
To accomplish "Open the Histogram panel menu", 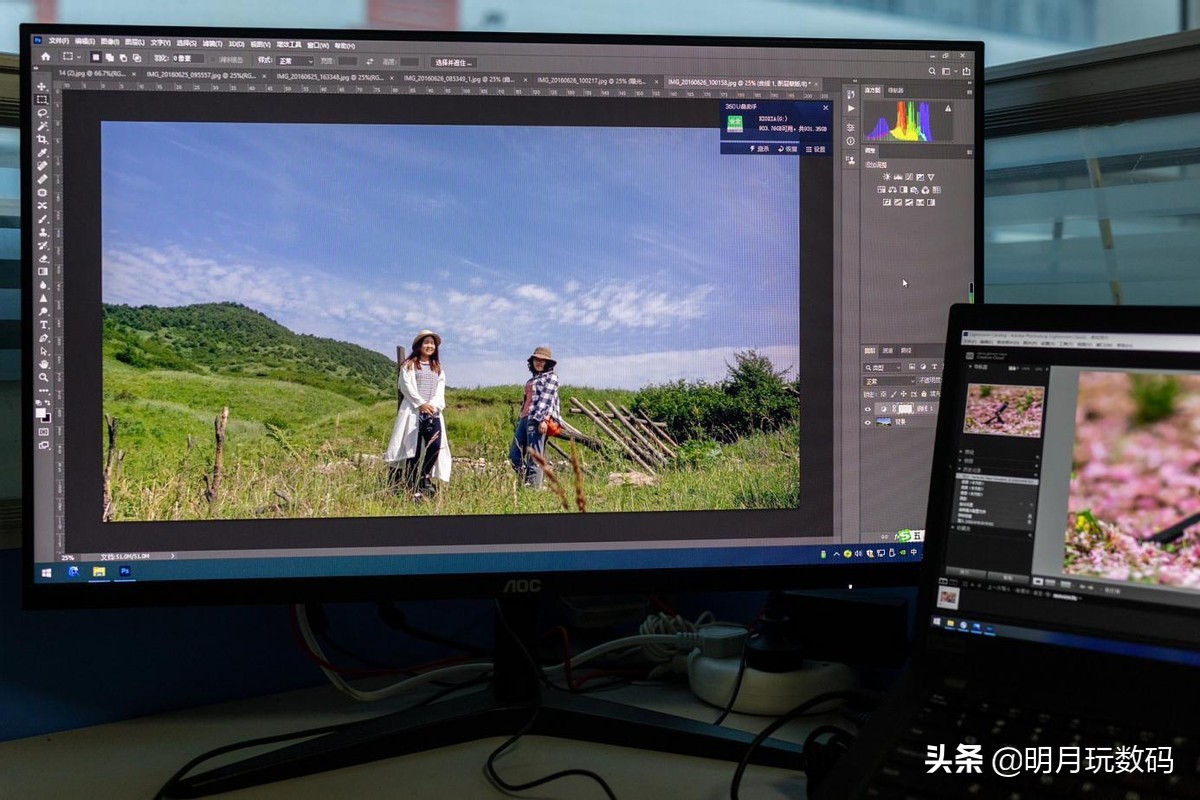I will click(969, 92).
